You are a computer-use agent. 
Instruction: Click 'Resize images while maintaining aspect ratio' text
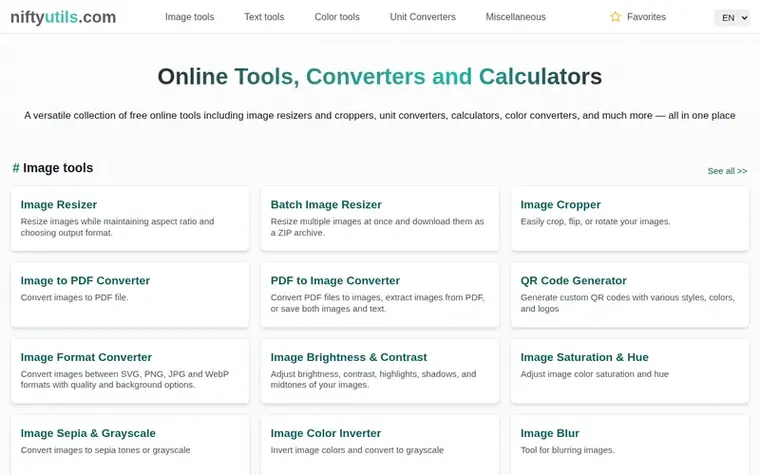coord(117,227)
